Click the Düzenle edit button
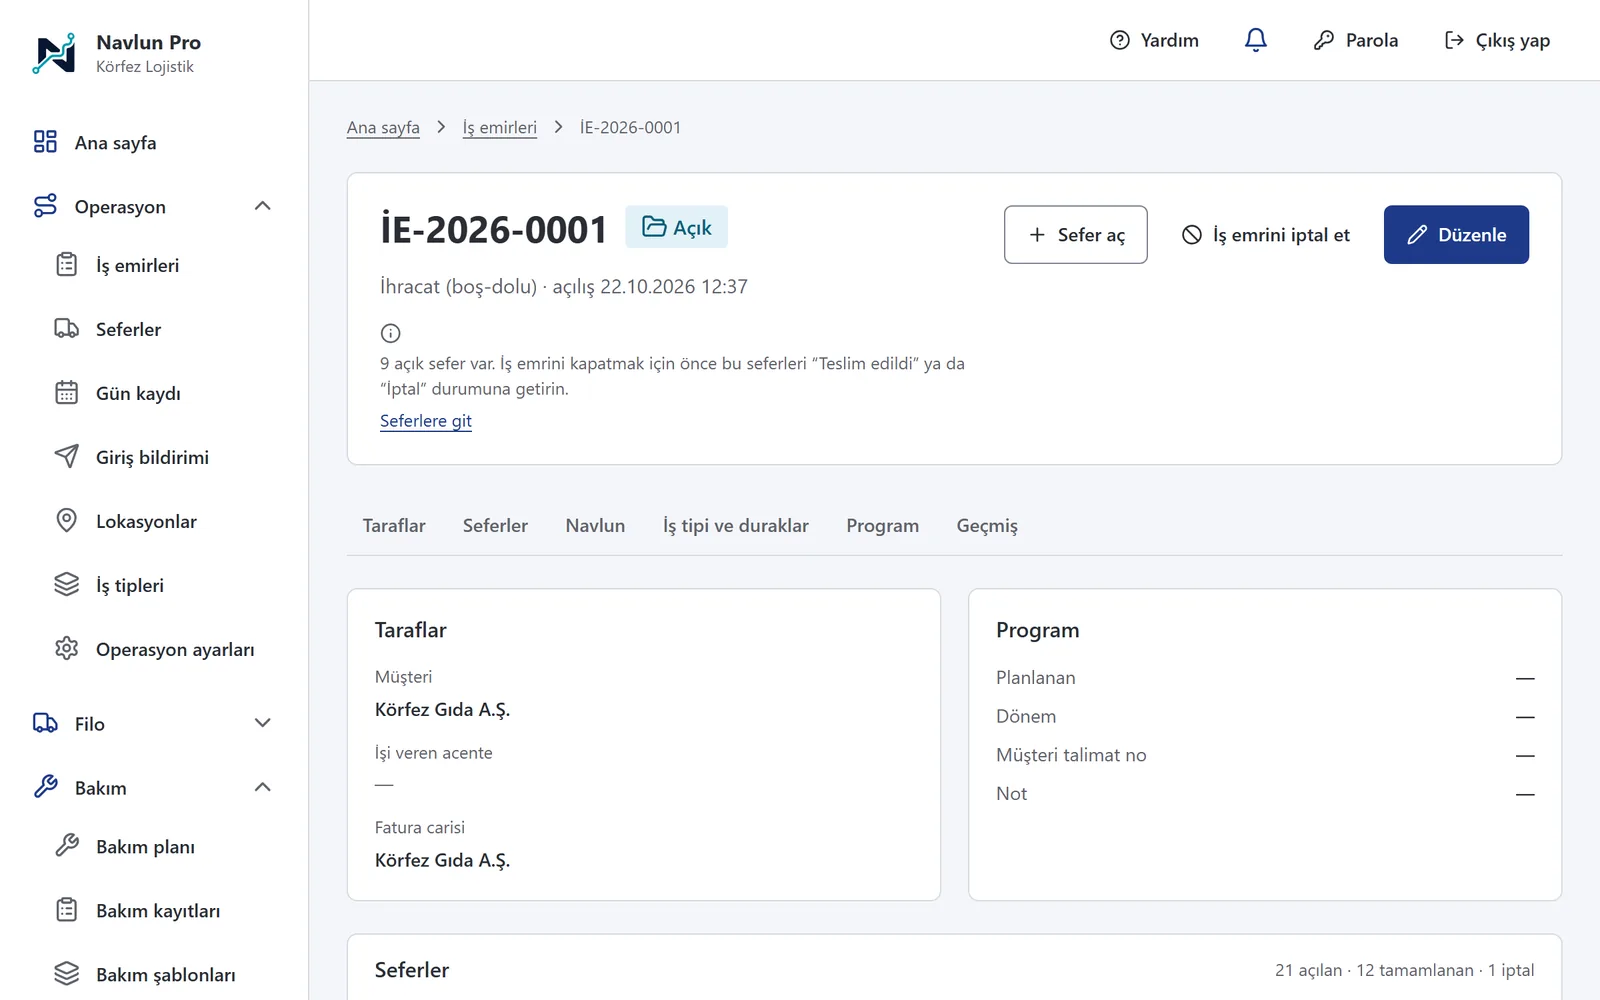Screen dimensions: 1600x1000 pyautogui.click(x=1456, y=235)
